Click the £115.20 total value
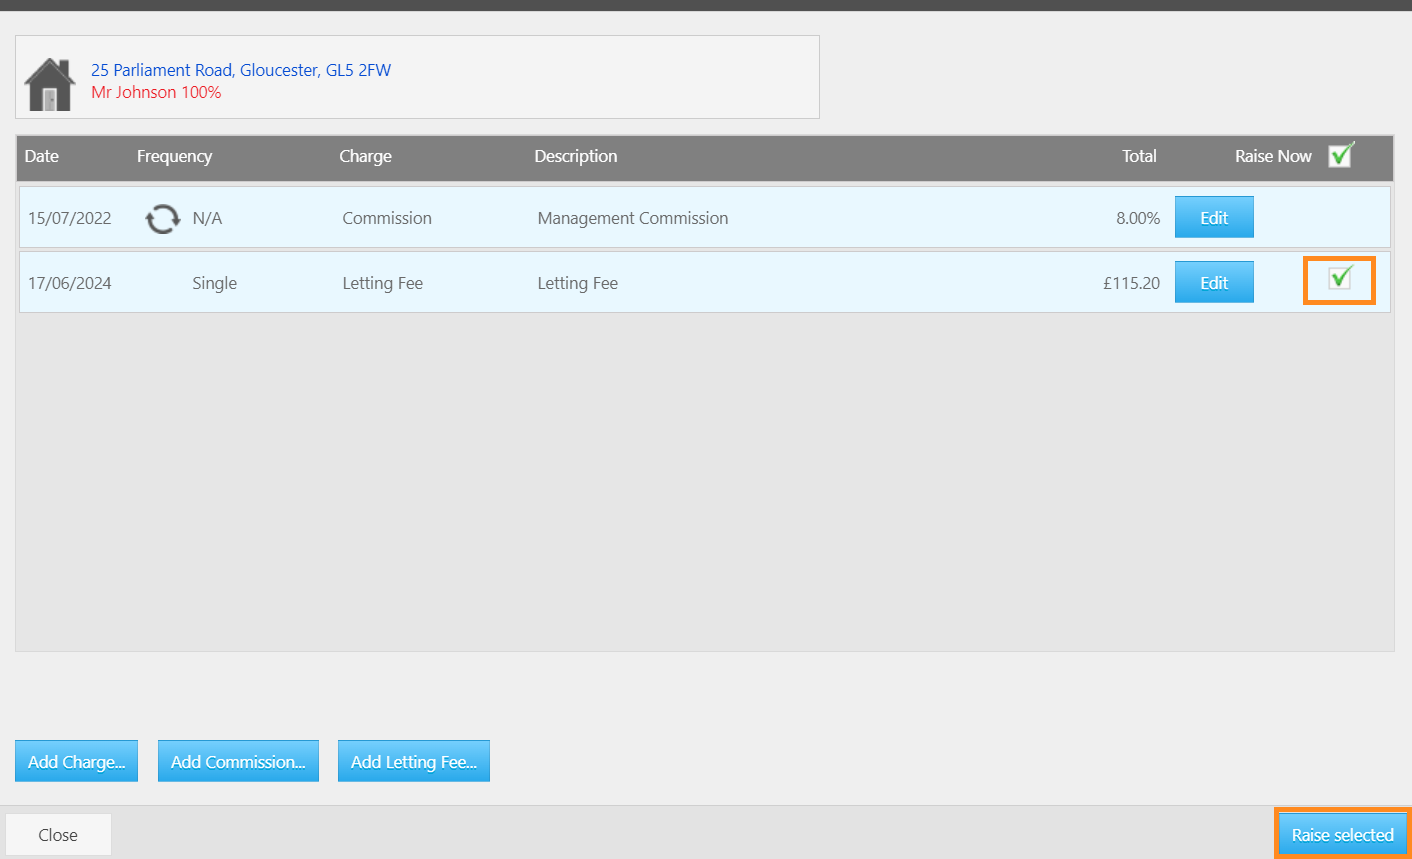The width and height of the screenshot is (1412, 859). [1132, 283]
